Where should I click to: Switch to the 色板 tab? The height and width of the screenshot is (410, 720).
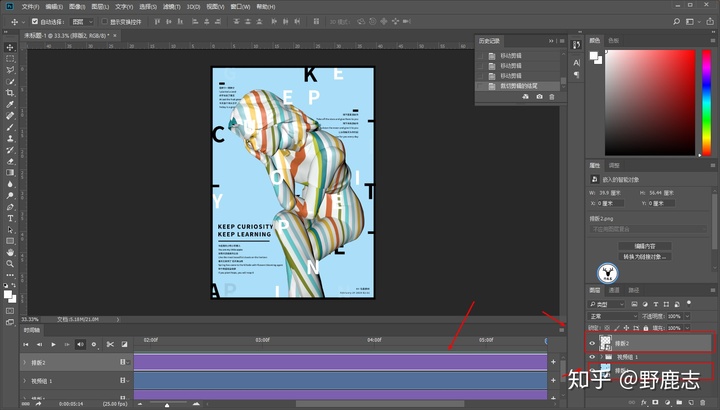613,40
